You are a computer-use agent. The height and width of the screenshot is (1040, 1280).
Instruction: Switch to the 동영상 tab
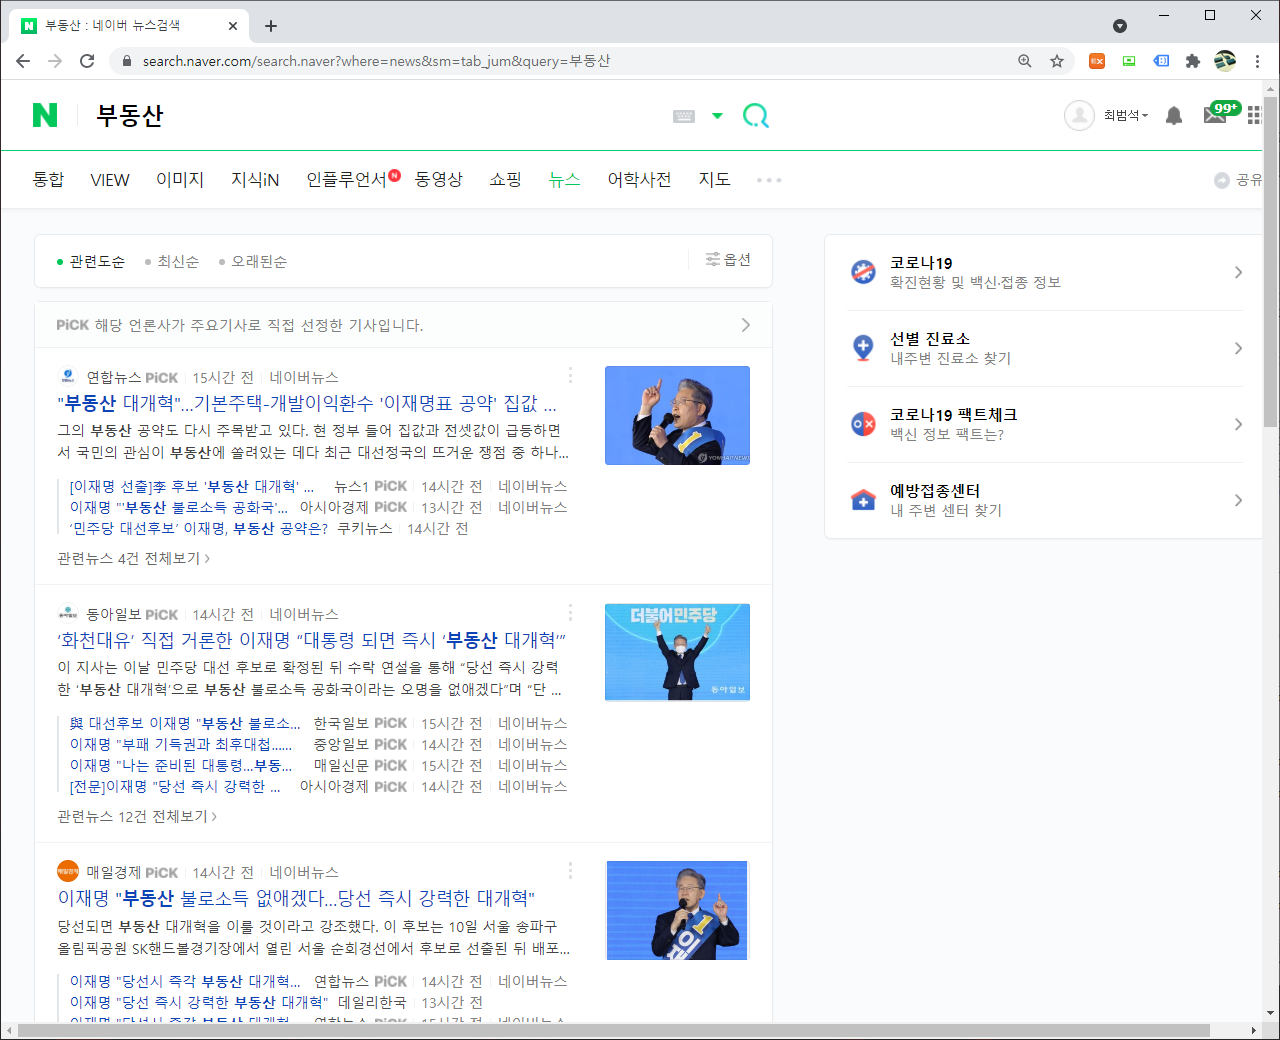pyautogui.click(x=439, y=179)
